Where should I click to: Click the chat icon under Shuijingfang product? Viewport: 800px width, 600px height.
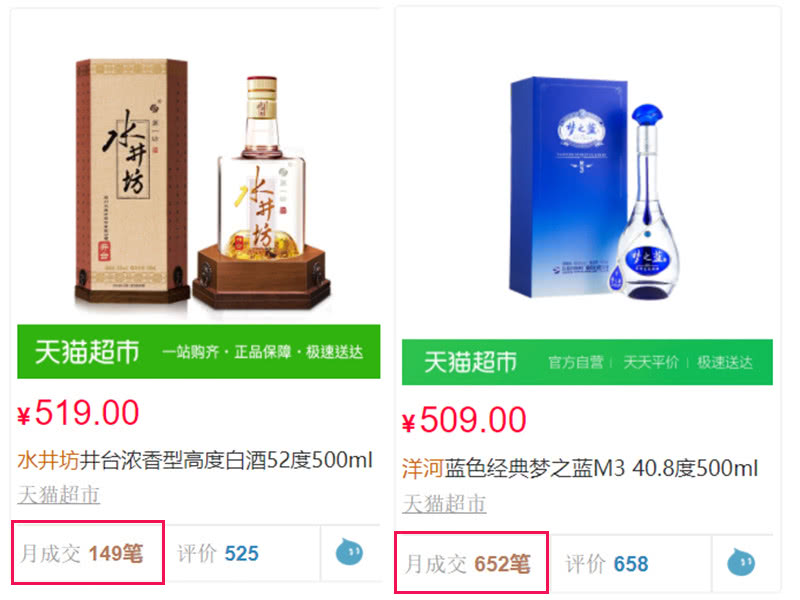point(349,552)
